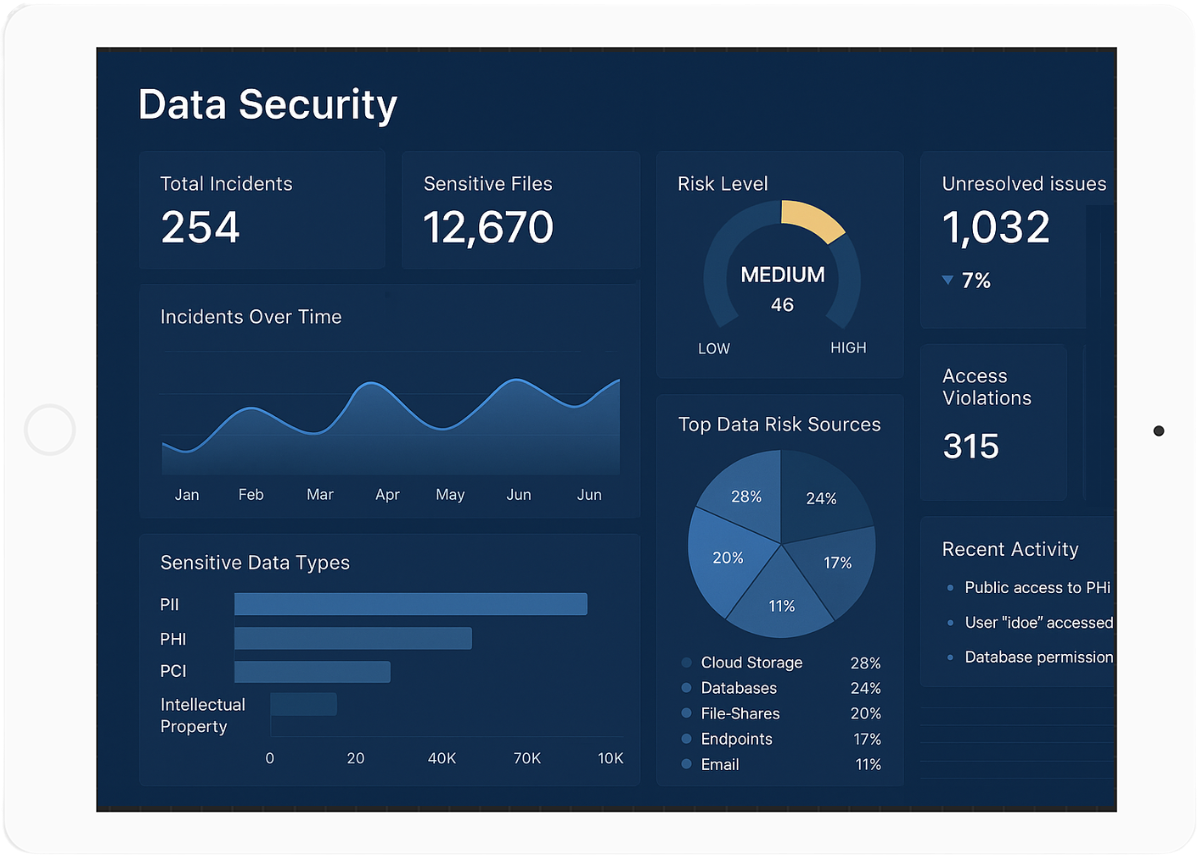
Task: Click the down triangle beside 7%
Action: [948, 281]
